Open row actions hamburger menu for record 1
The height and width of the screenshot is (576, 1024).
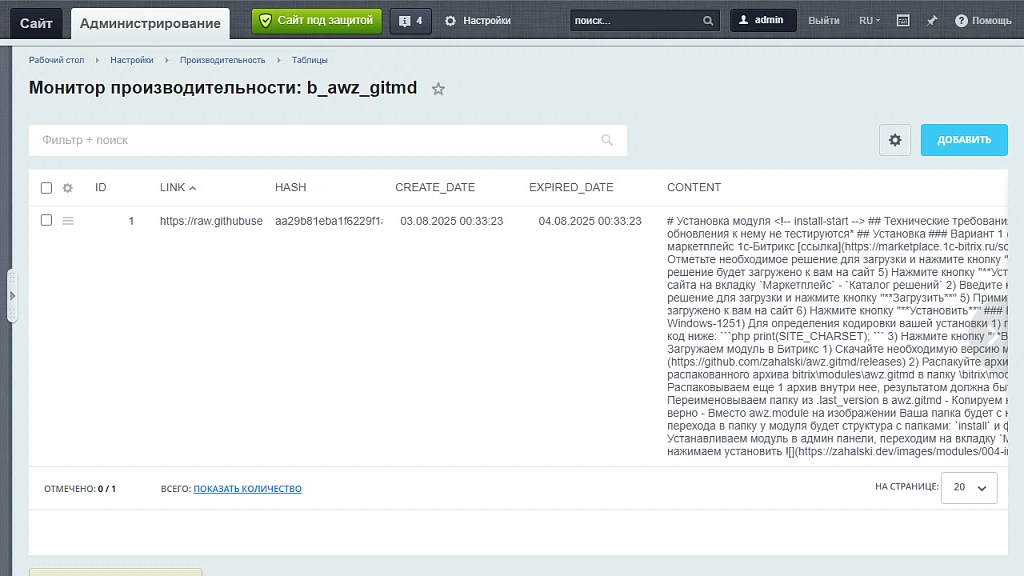[x=68, y=221]
